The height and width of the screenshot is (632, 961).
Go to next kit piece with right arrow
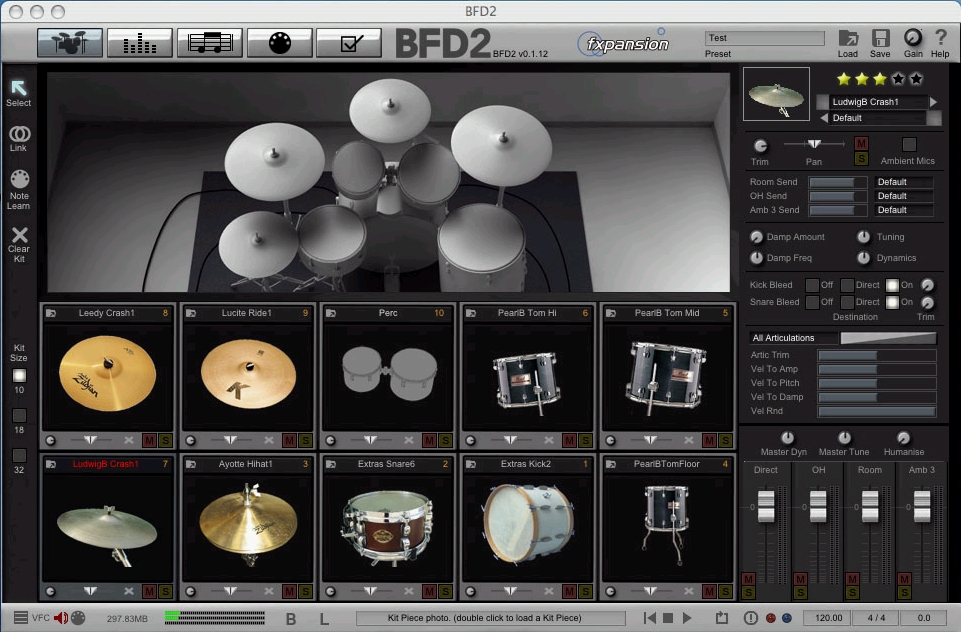tap(933, 102)
